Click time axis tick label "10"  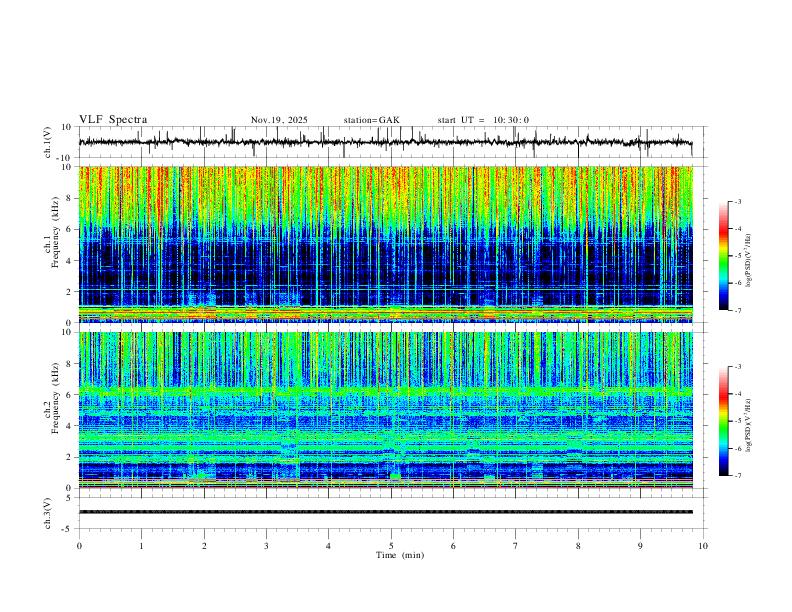pyautogui.click(x=703, y=546)
